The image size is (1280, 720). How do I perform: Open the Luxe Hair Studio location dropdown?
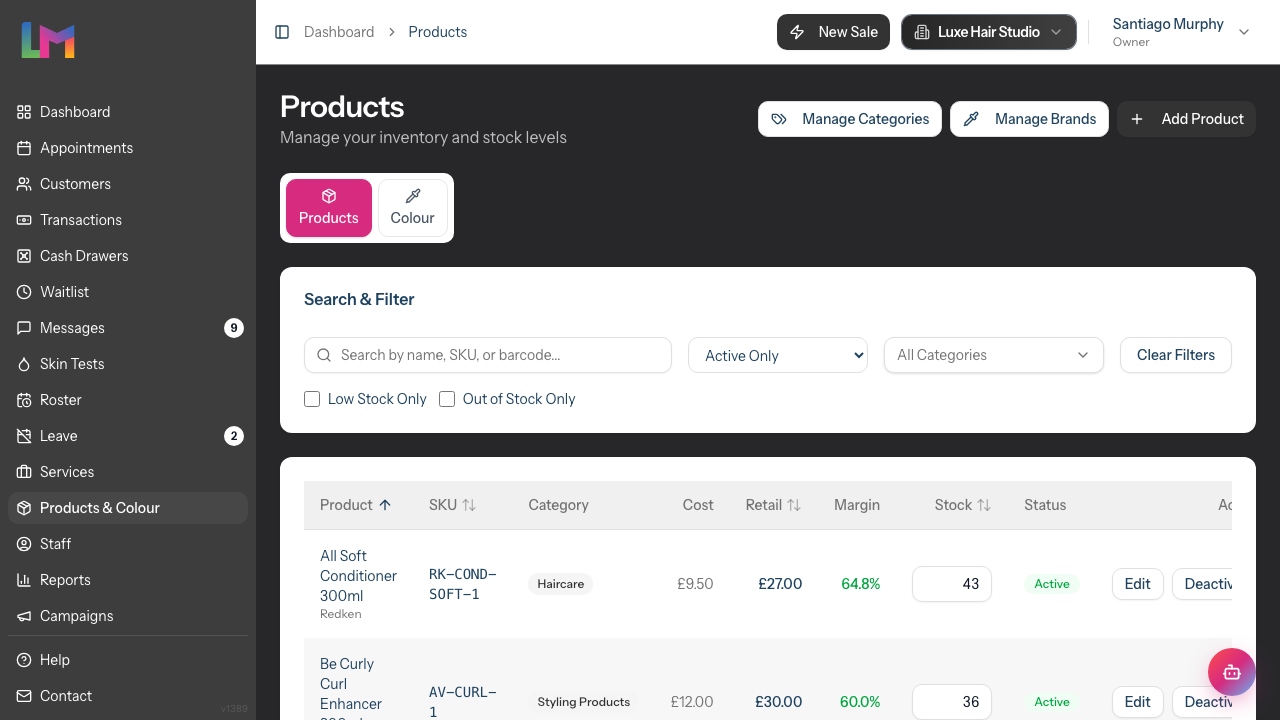pyautogui.click(x=989, y=32)
